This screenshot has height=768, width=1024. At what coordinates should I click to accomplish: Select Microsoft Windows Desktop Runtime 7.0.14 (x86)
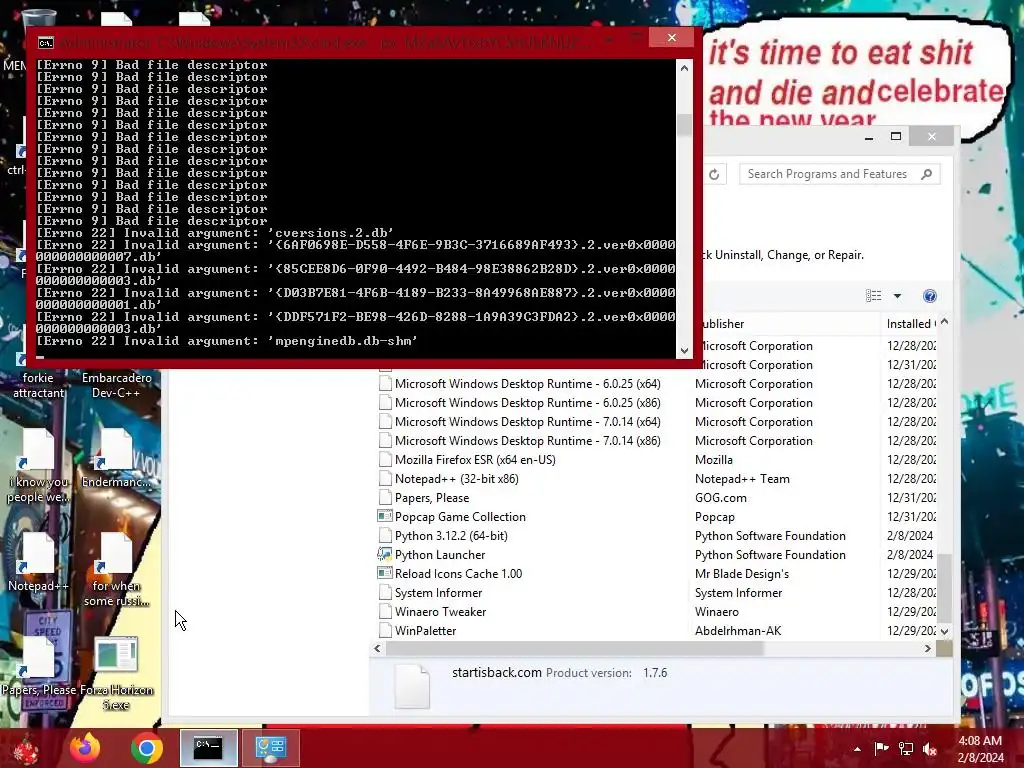tap(528, 441)
